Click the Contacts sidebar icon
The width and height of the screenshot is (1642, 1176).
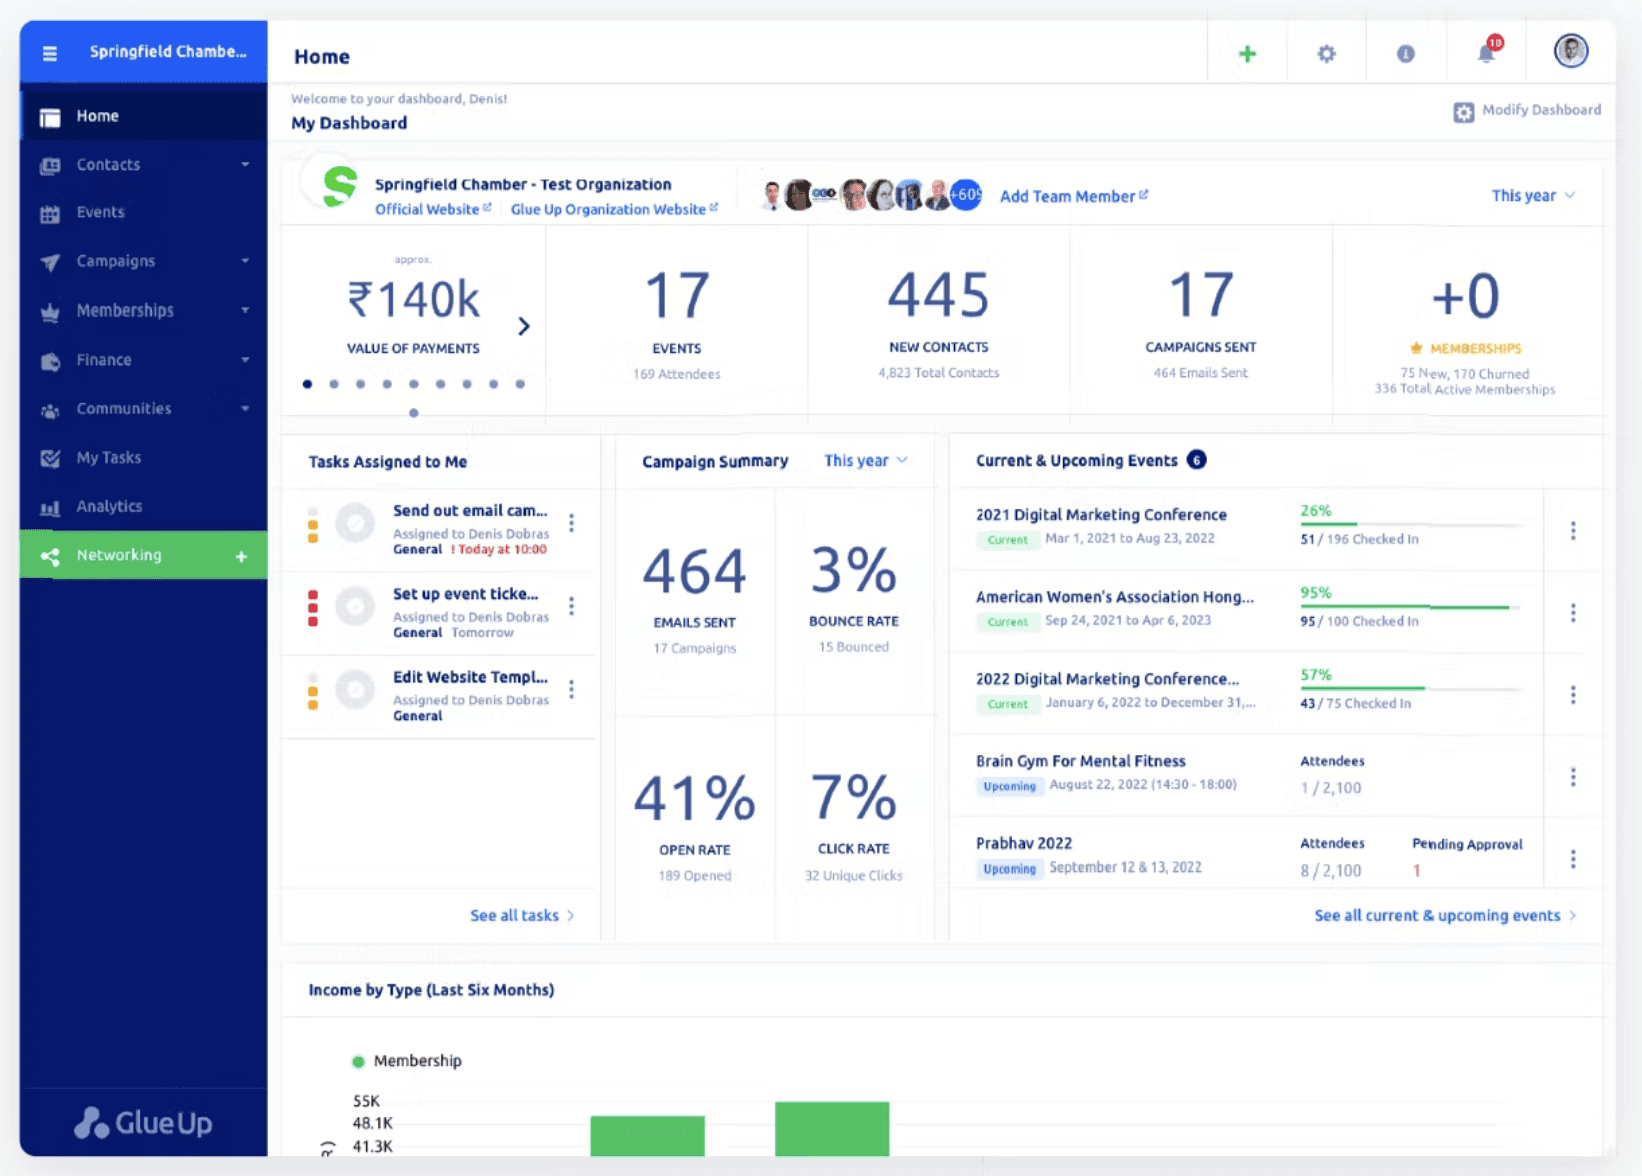(50, 166)
